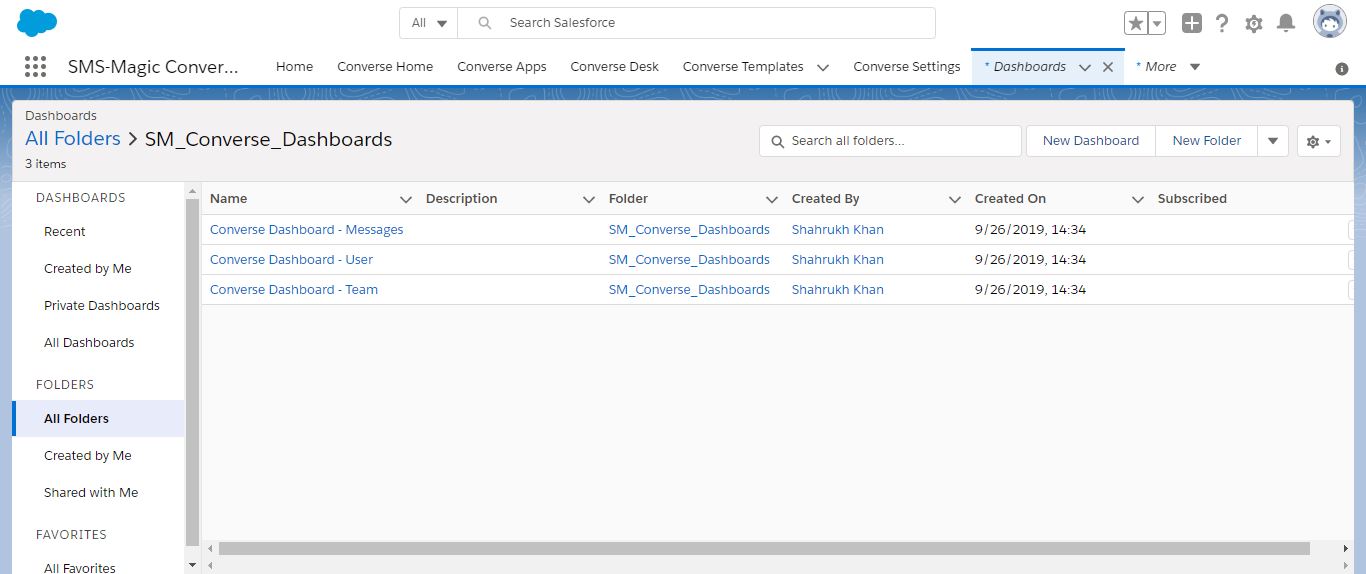Open the Name column sort menu
This screenshot has height=574, width=1366.
click(405, 199)
